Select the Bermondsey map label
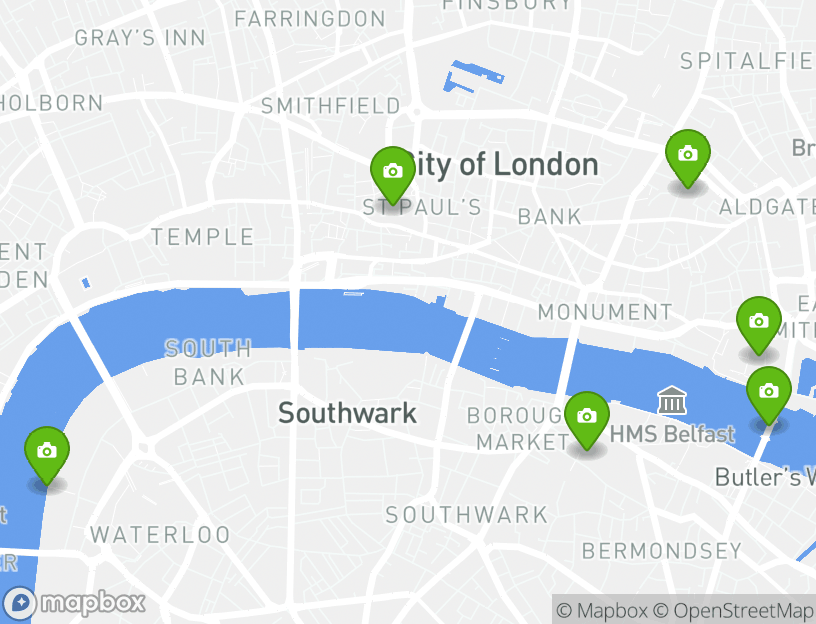This screenshot has height=624, width=816. point(661,551)
